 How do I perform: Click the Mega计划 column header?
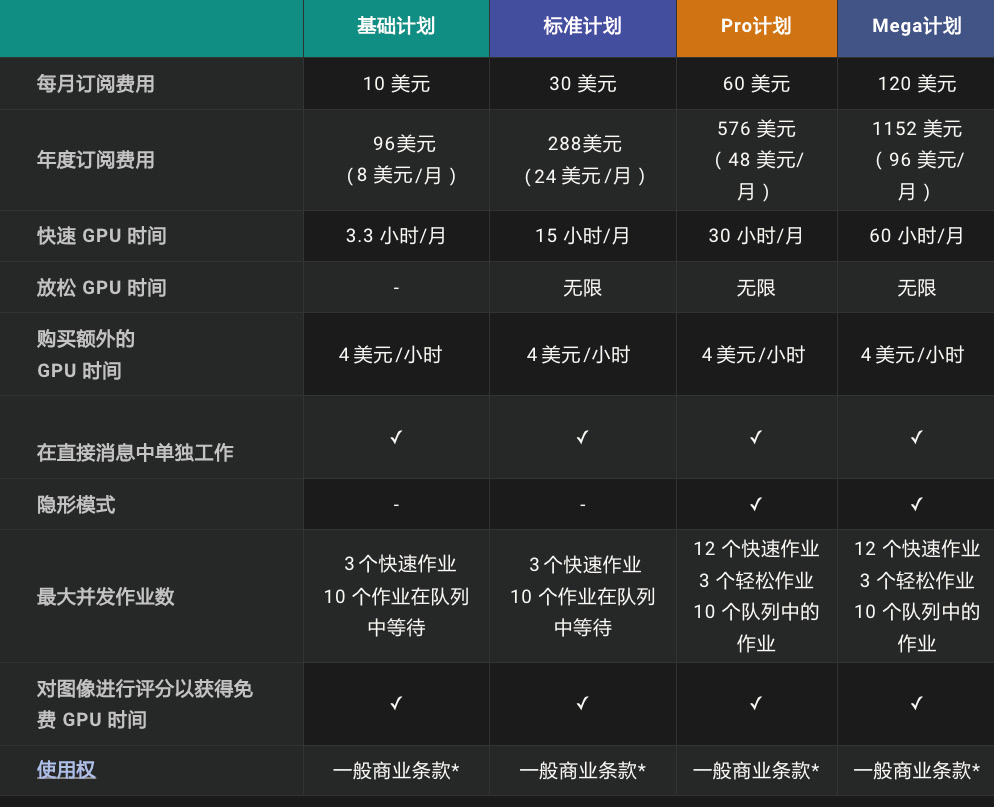tap(916, 27)
